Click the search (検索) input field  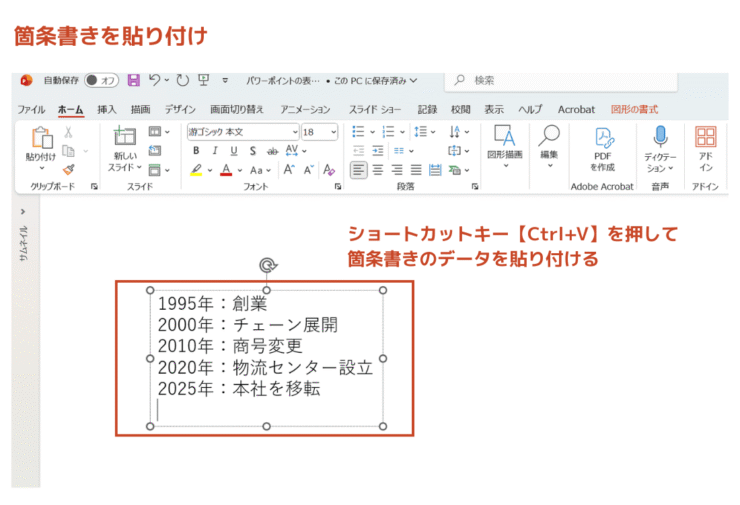click(561, 81)
